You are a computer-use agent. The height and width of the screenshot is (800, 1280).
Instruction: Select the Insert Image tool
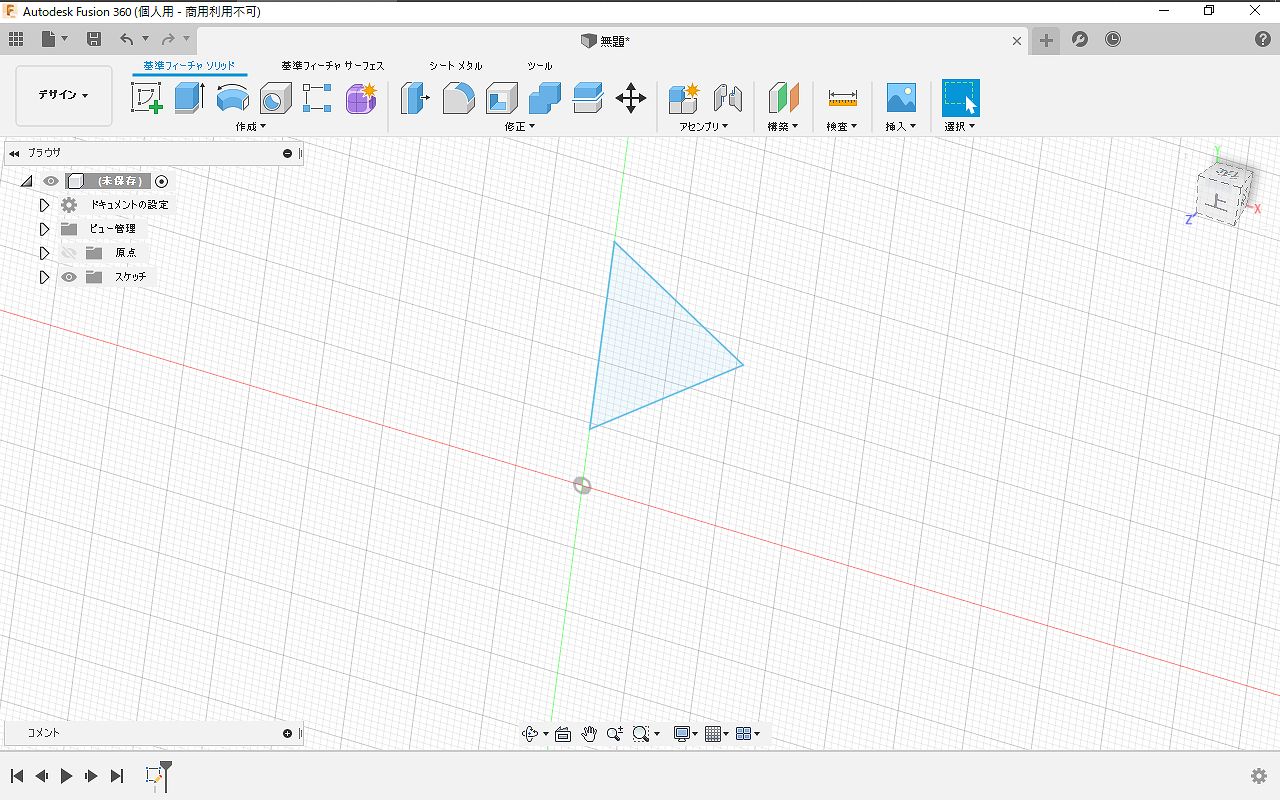[x=901, y=98]
